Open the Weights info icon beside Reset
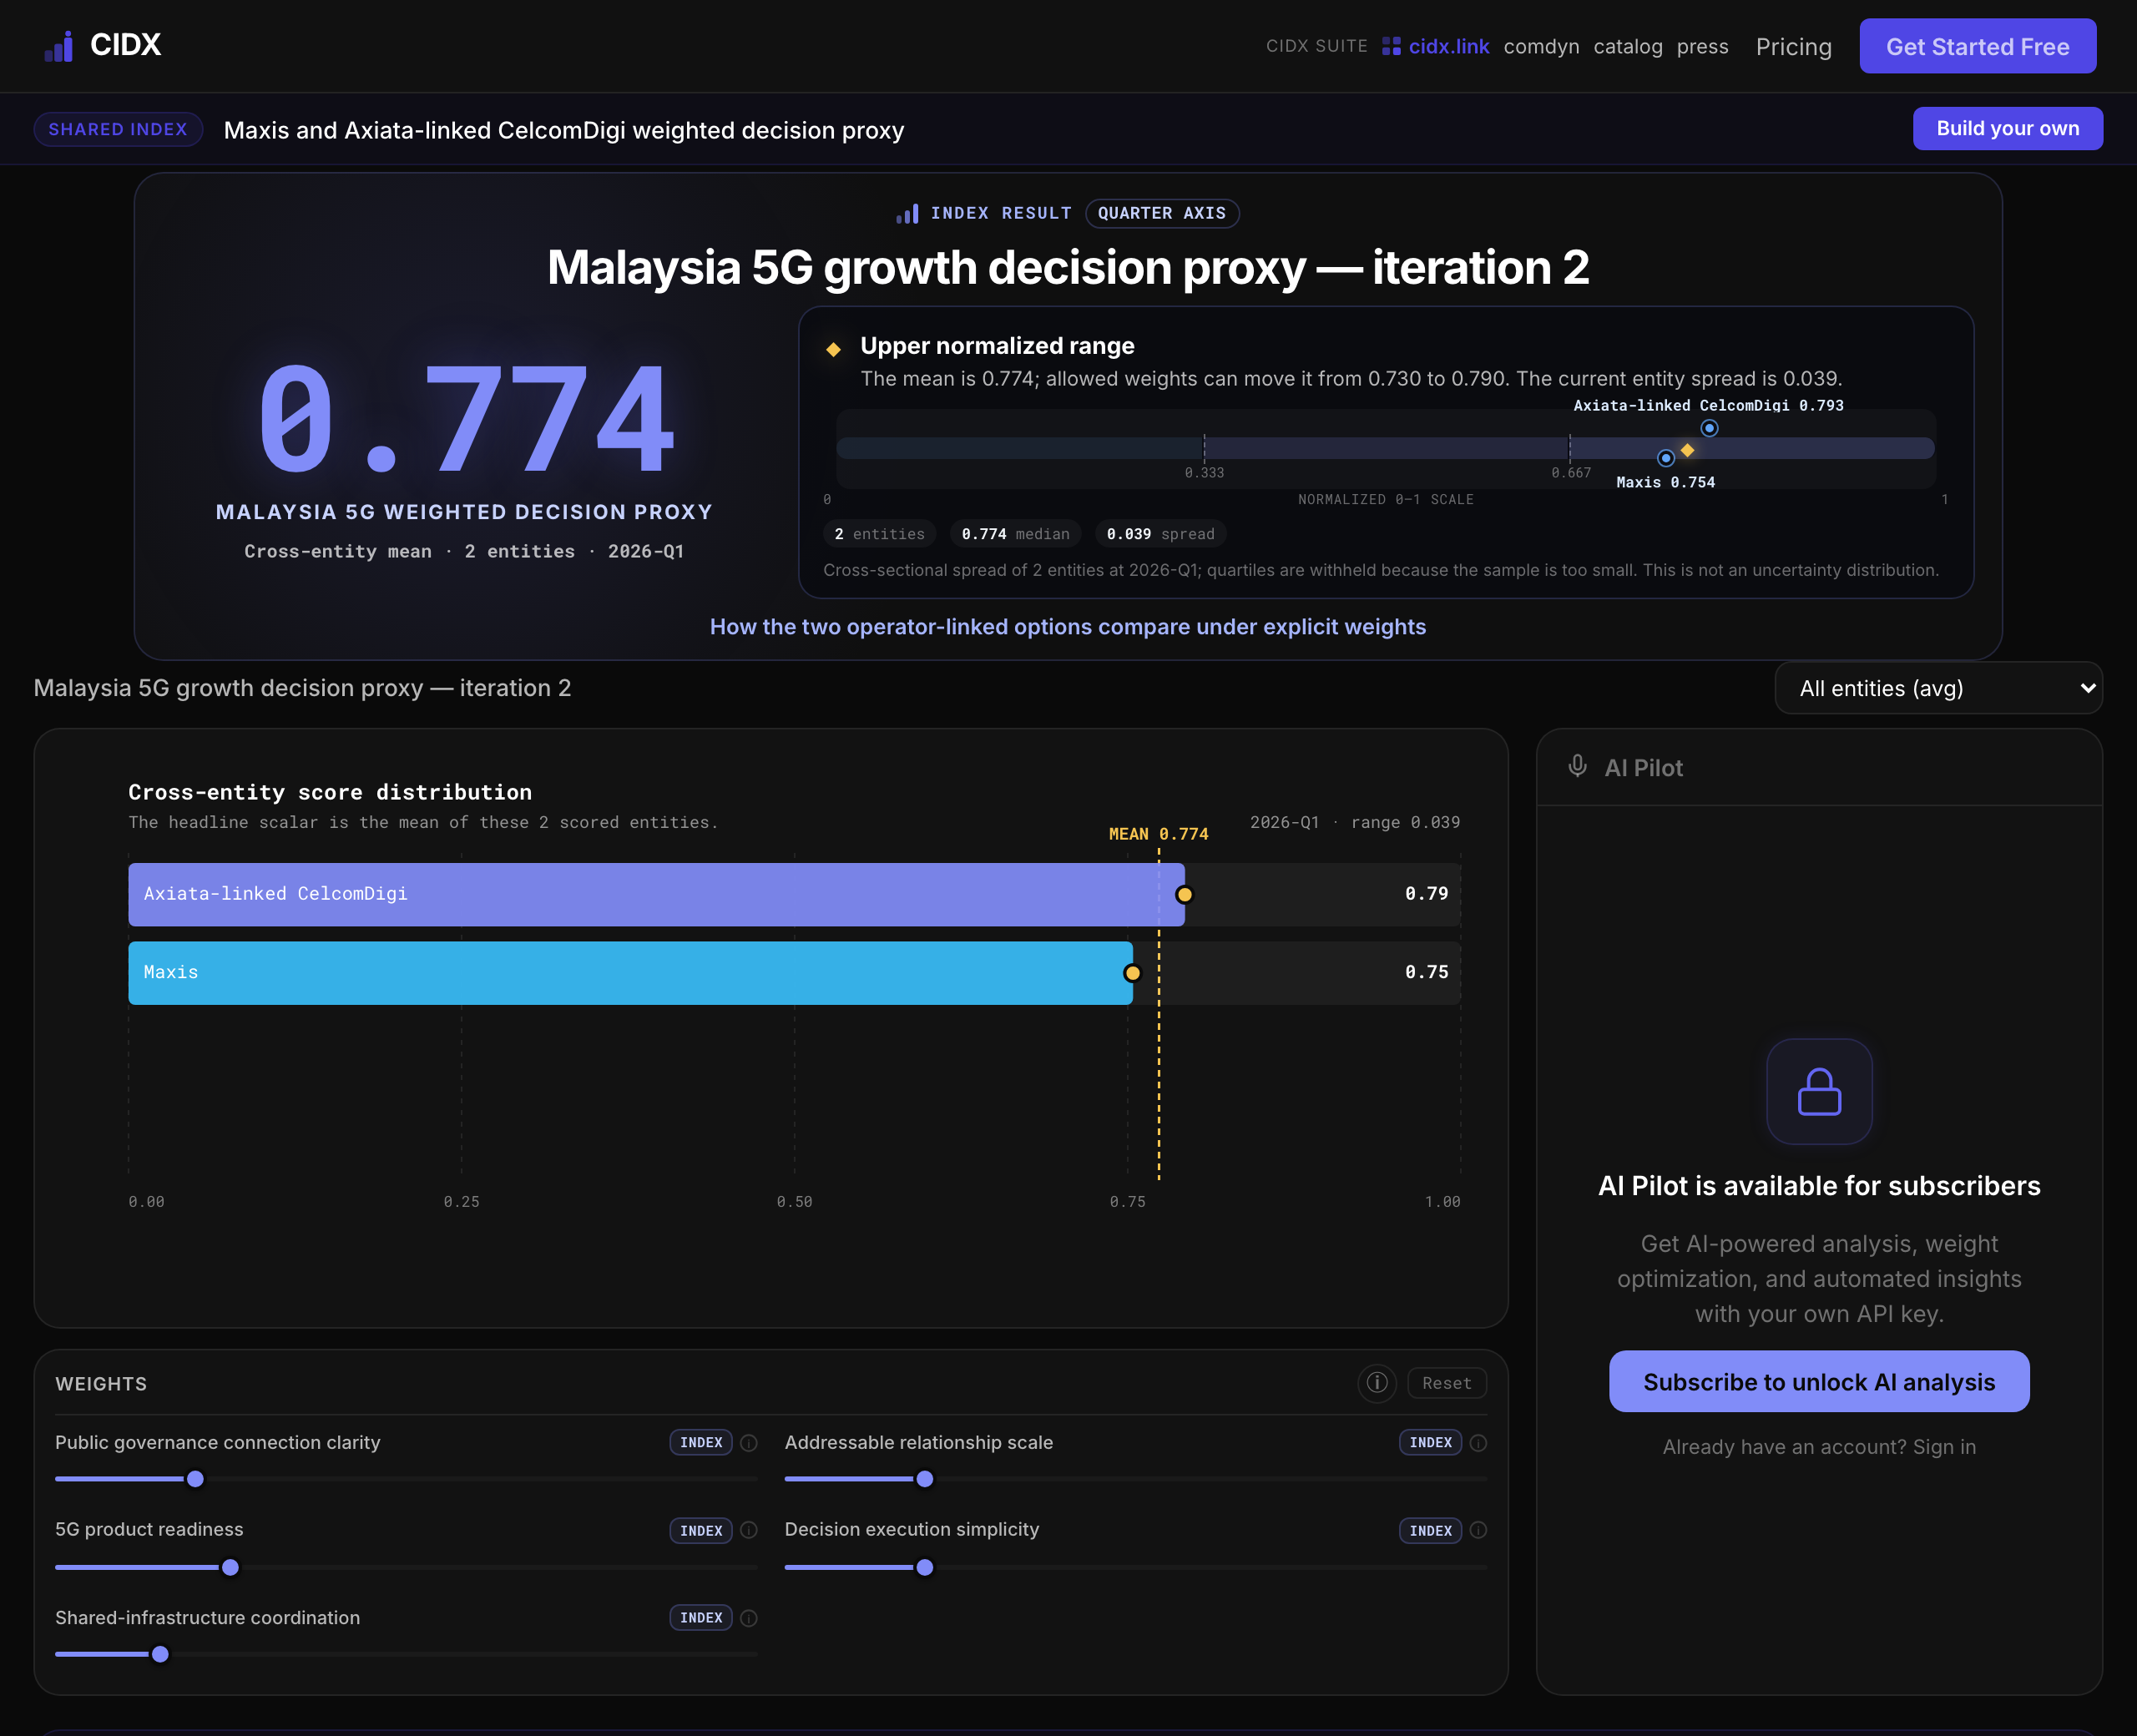Image resolution: width=2137 pixels, height=1736 pixels. tap(1377, 1383)
